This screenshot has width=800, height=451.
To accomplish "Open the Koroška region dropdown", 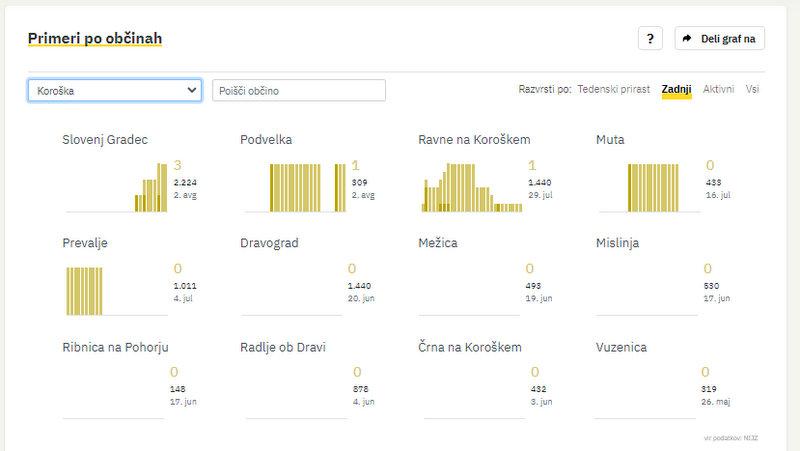I will [x=115, y=90].
